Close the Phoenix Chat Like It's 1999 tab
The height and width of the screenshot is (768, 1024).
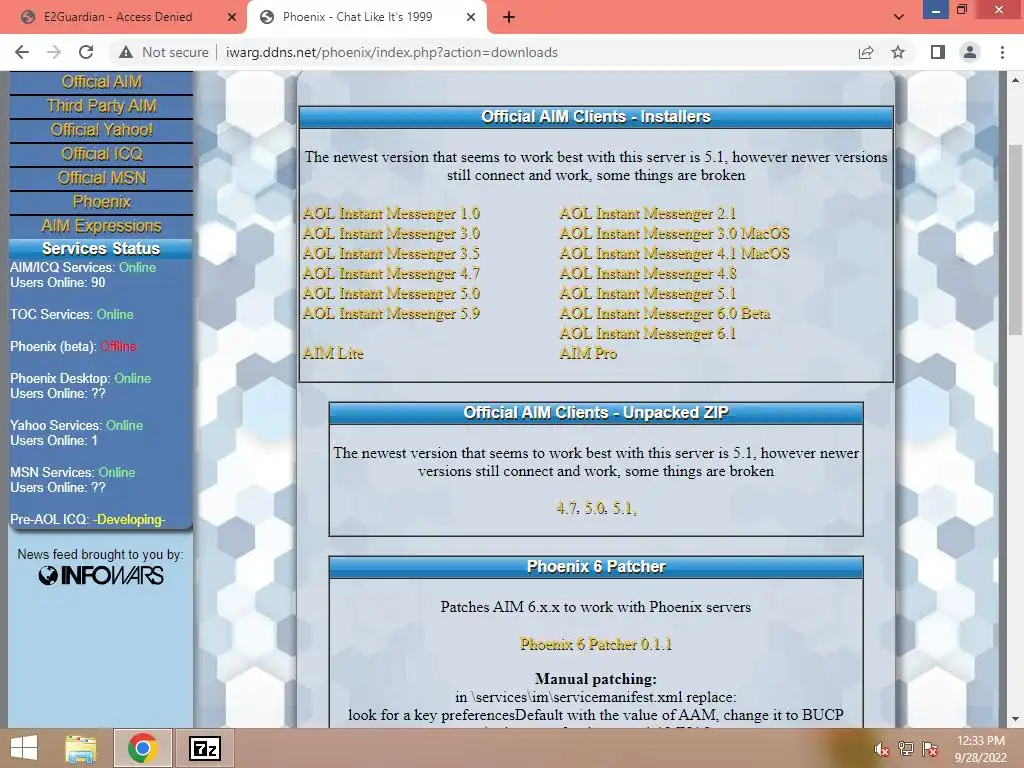[471, 17]
